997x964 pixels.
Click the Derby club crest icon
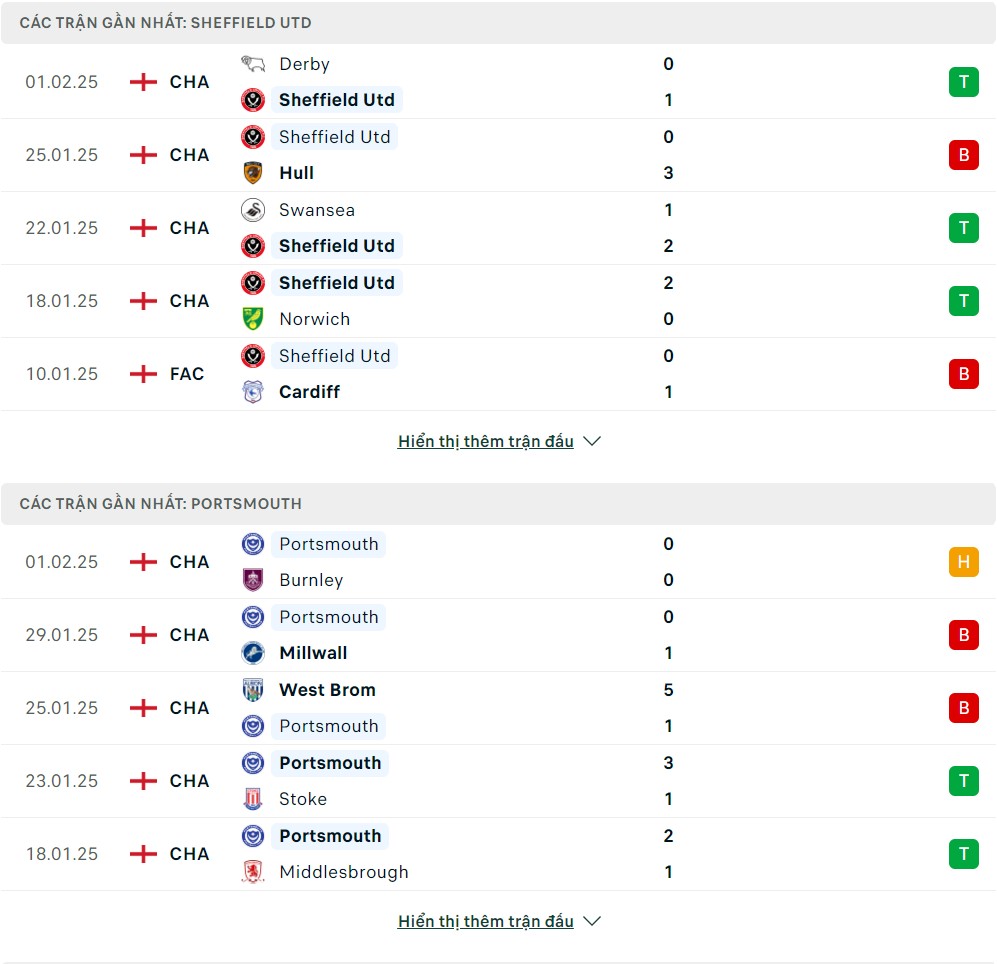[x=253, y=64]
